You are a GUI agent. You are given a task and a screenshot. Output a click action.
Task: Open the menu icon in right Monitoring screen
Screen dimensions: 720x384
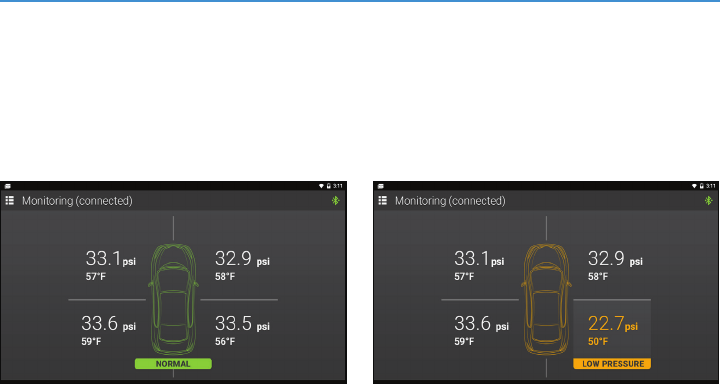(382, 200)
